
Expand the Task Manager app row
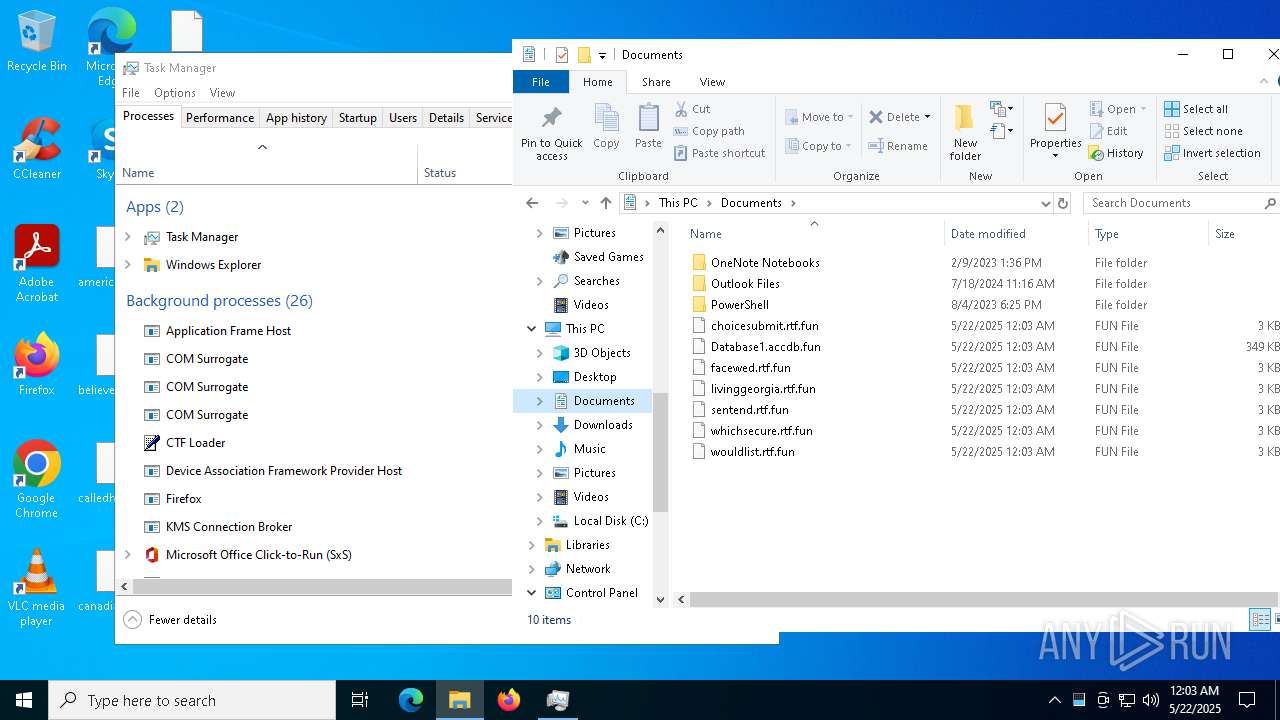[128, 237]
